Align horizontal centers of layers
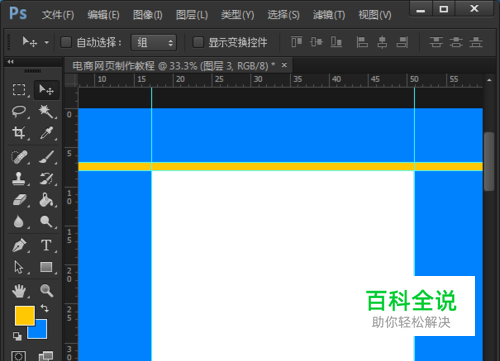 click(382, 42)
